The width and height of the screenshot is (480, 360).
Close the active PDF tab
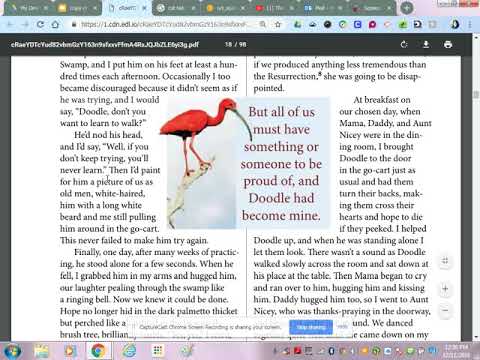point(144,8)
